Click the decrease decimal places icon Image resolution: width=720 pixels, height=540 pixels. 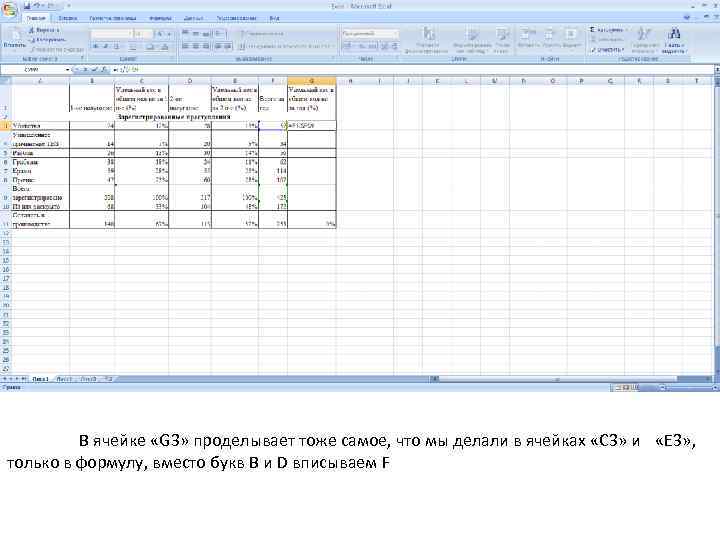pos(394,46)
